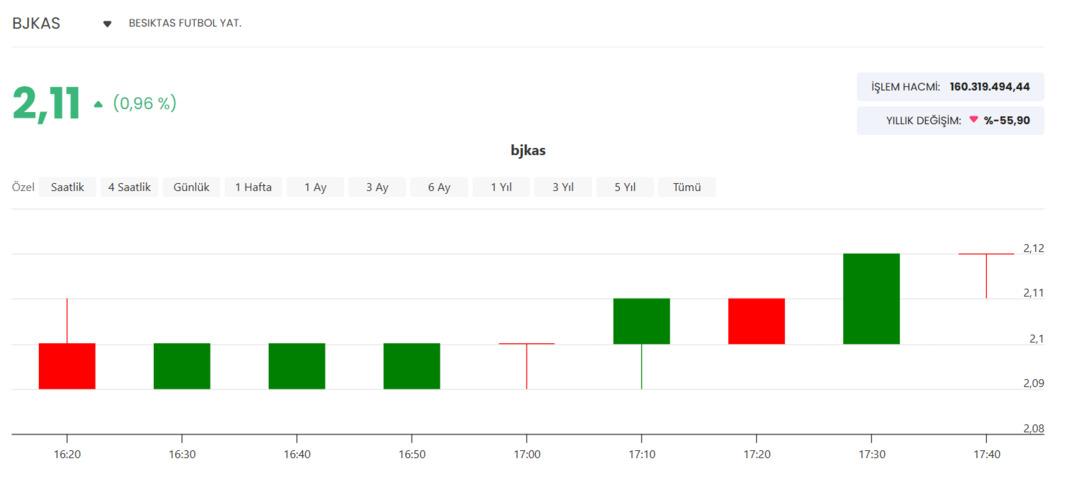Click the red candle at 16:20
The height and width of the screenshot is (479, 1080).
coord(67,366)
